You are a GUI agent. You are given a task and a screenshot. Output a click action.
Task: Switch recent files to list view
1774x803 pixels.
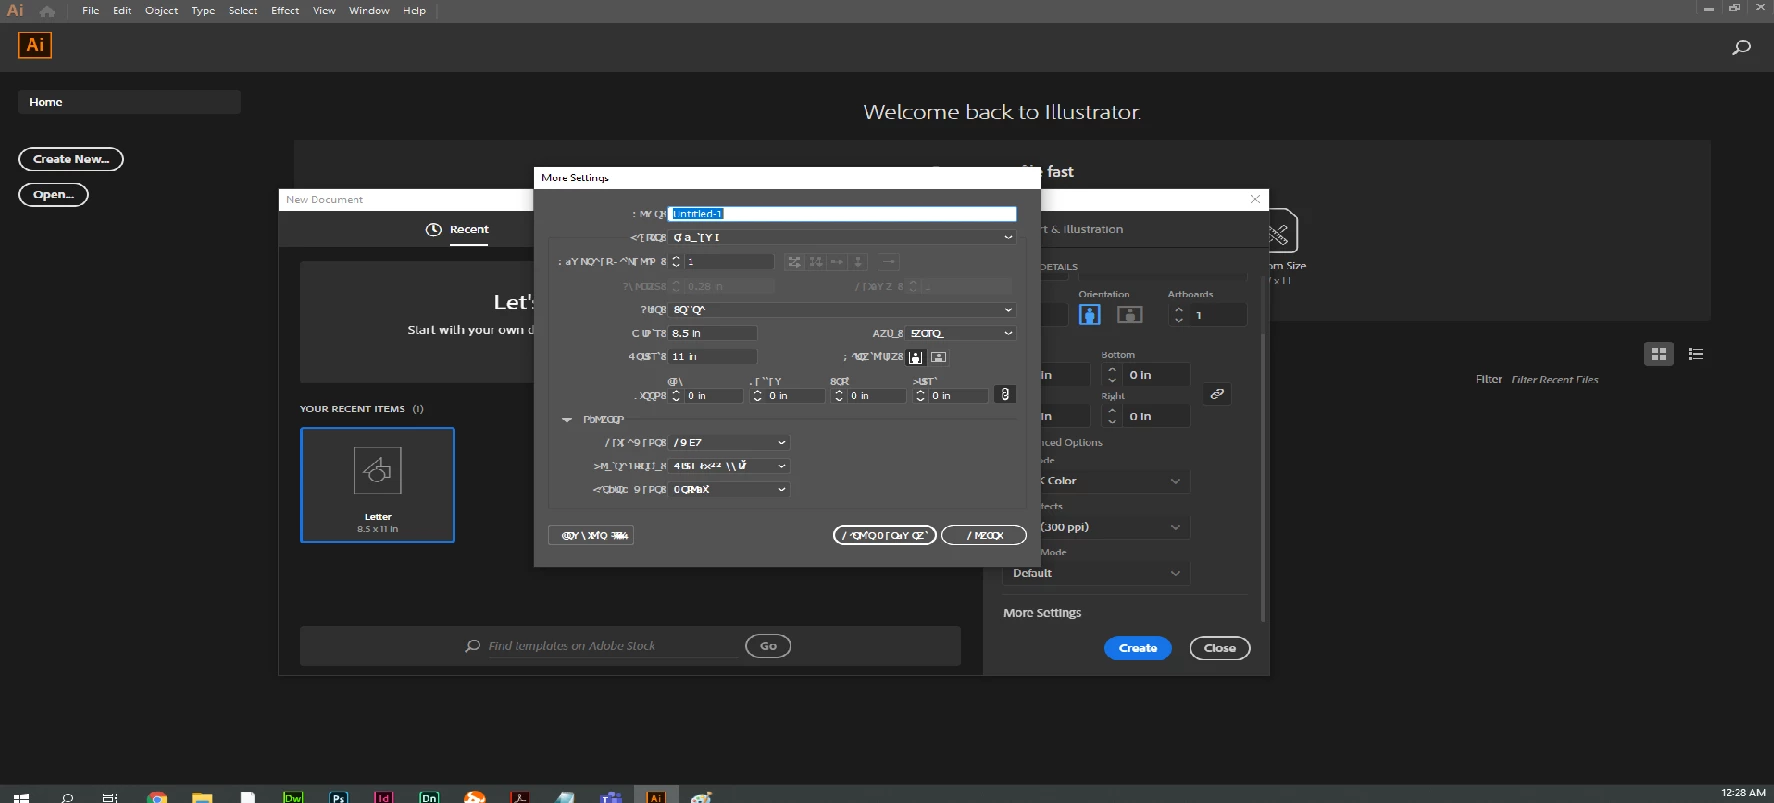coord(1696,354)
